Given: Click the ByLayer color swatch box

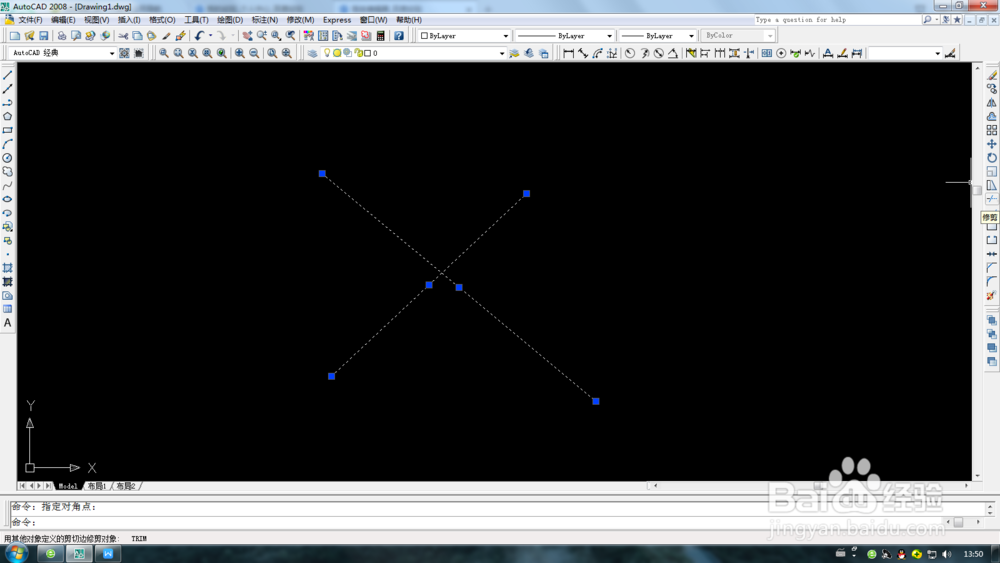Looking at the screenshot, I should [x=424, y=36].
